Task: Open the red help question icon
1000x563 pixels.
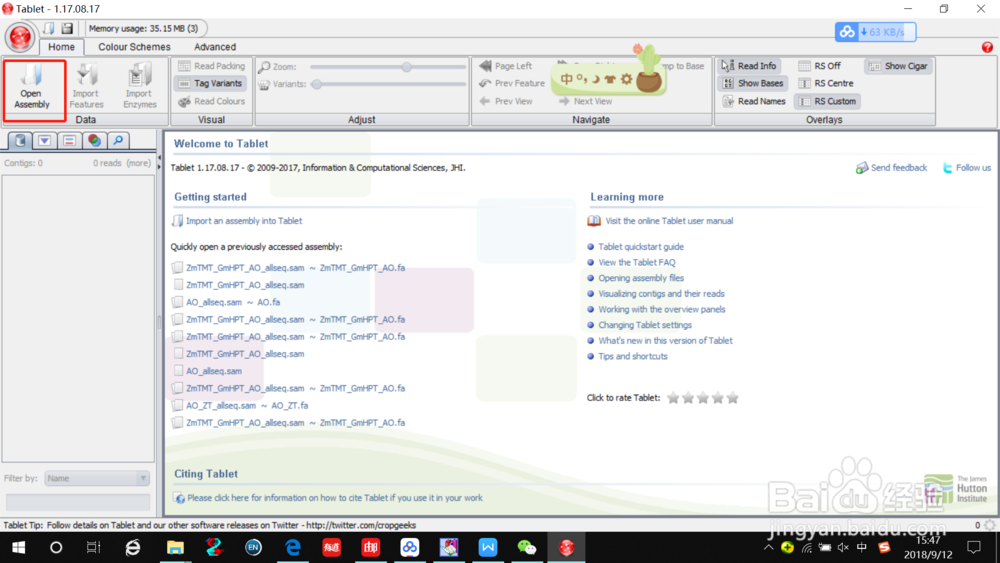Action: point(987,47)
